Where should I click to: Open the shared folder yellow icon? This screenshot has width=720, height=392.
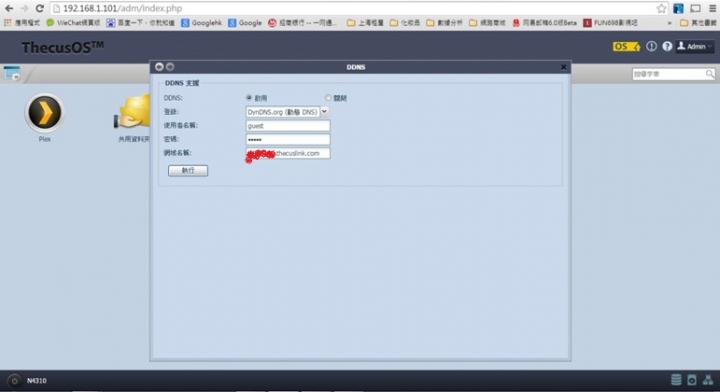point(133,112)
